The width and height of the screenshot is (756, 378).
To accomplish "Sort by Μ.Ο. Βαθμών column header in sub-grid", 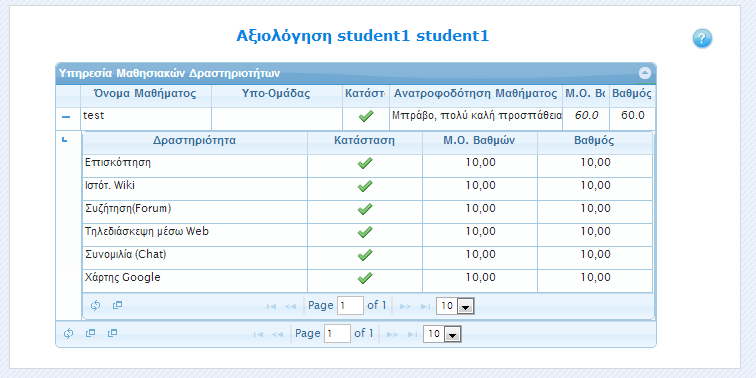I will [x=479, y=141].
